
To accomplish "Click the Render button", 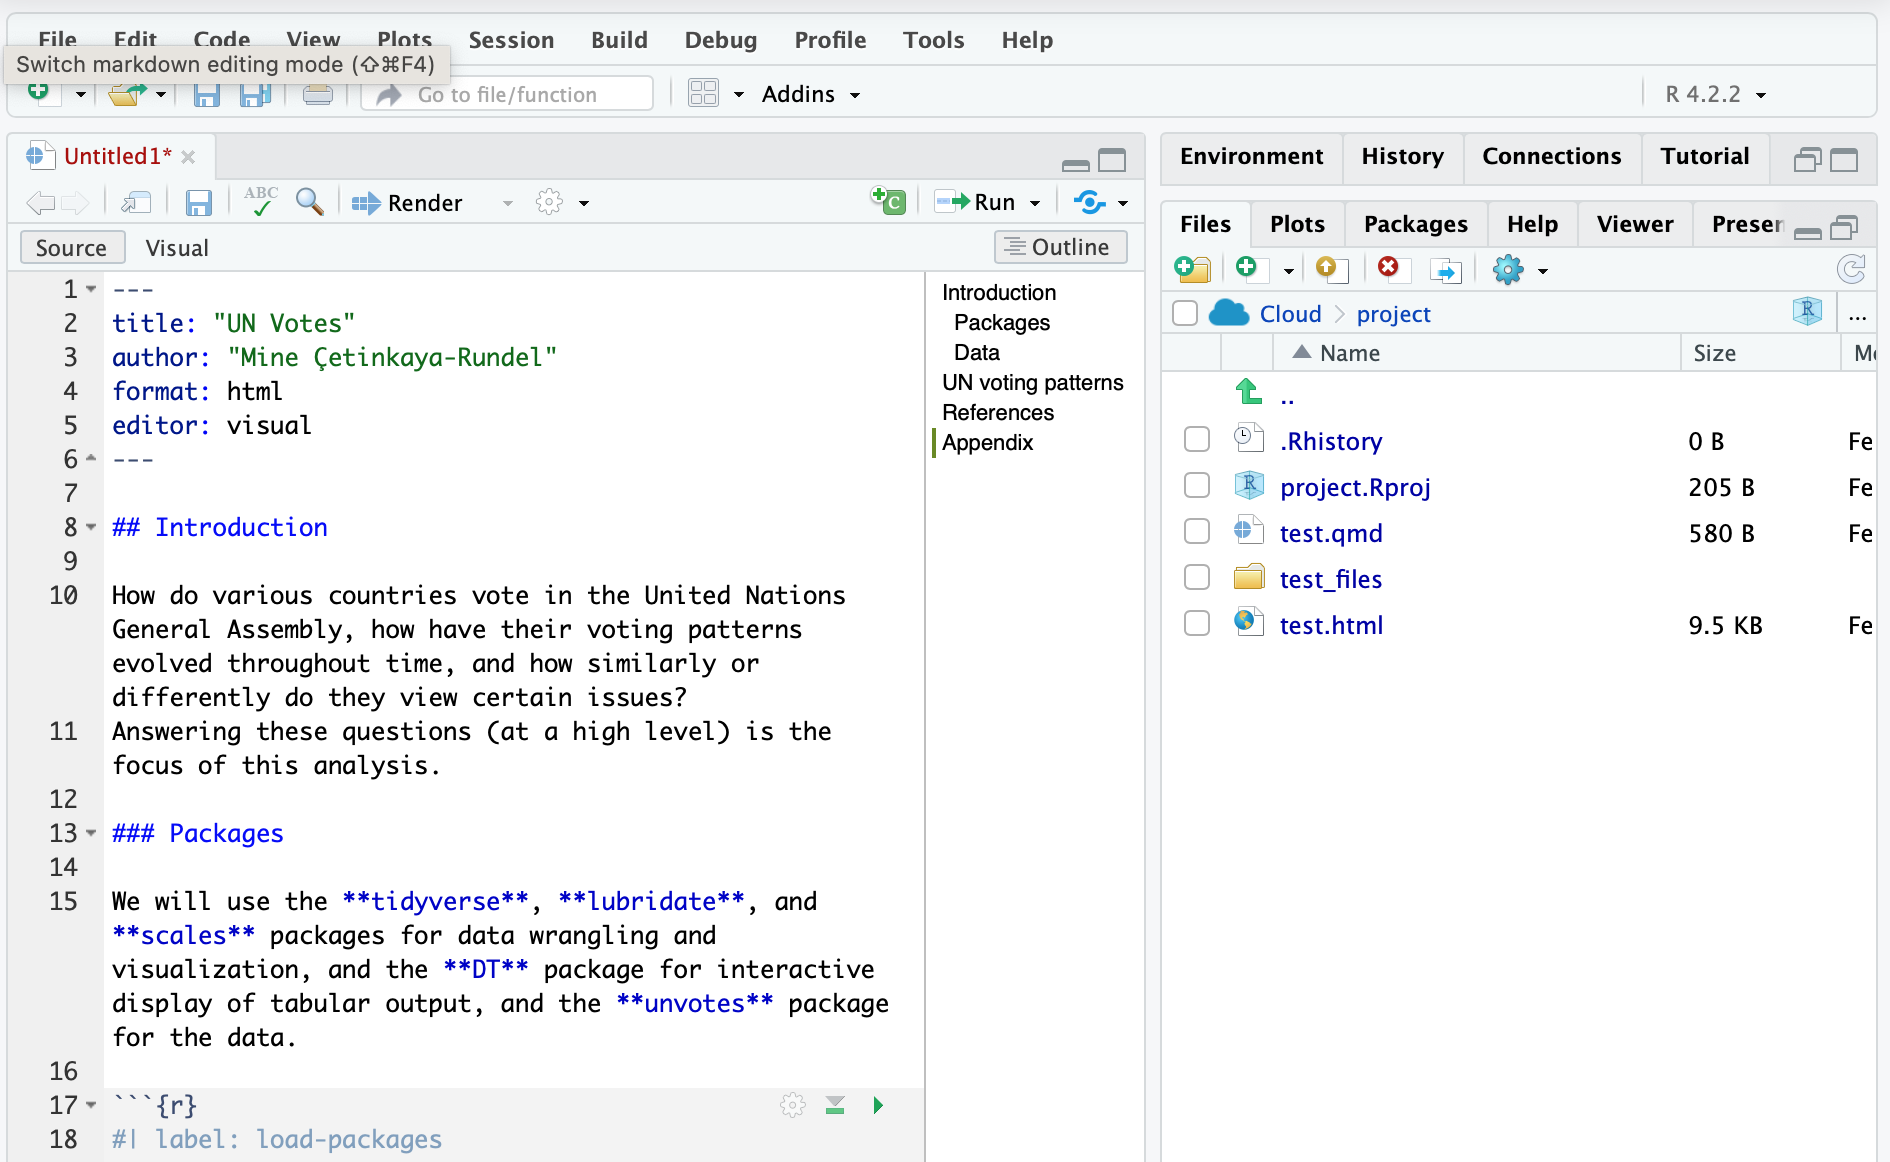I will click(x=408, y=203).
